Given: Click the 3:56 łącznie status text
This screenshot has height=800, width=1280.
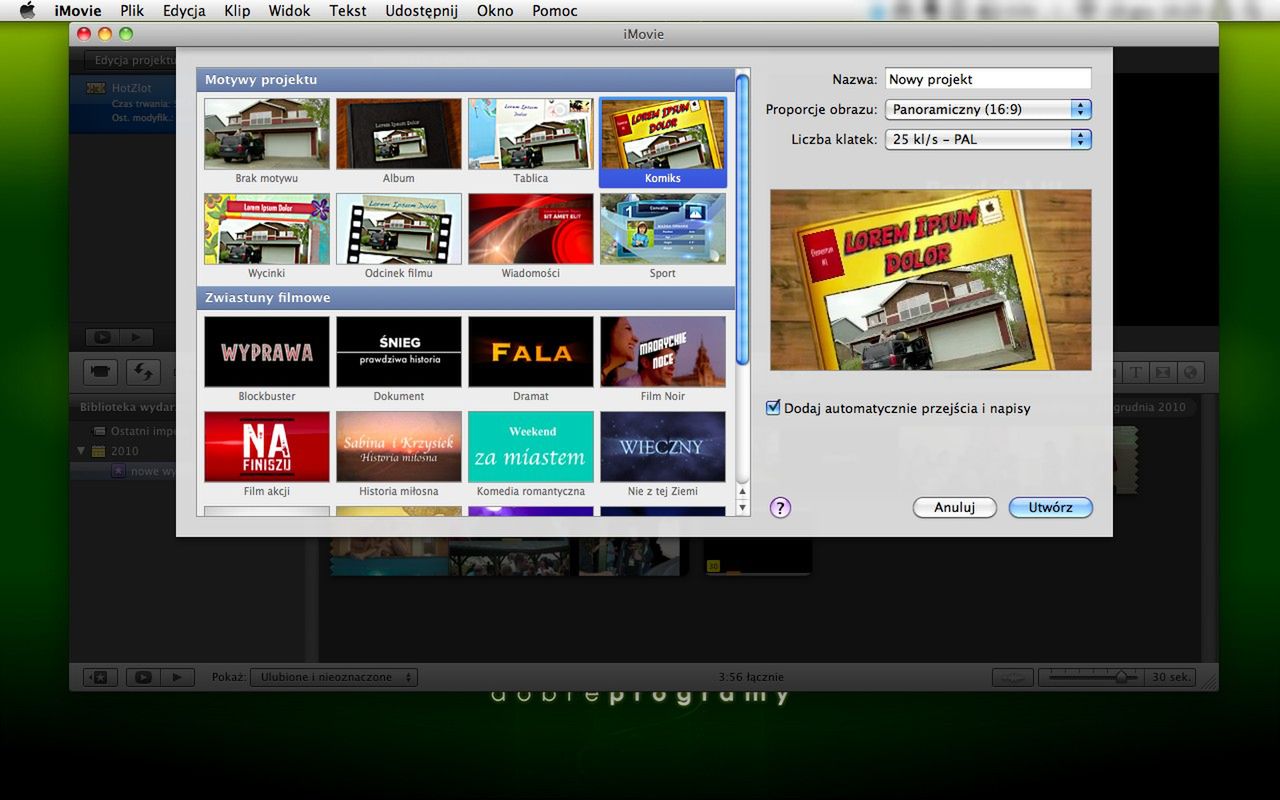Looking at the screenshot, I should tap(751, 677).
